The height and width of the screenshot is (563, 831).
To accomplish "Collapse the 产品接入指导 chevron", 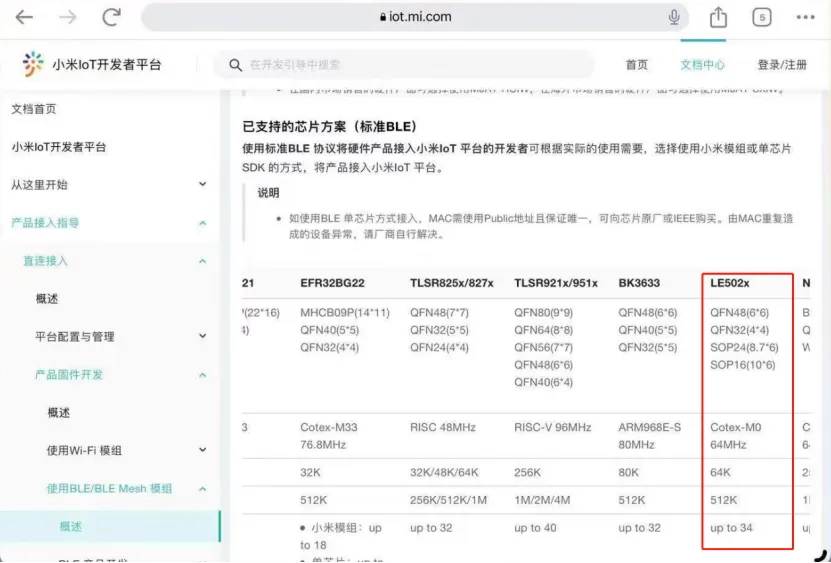I will (202, 223).
